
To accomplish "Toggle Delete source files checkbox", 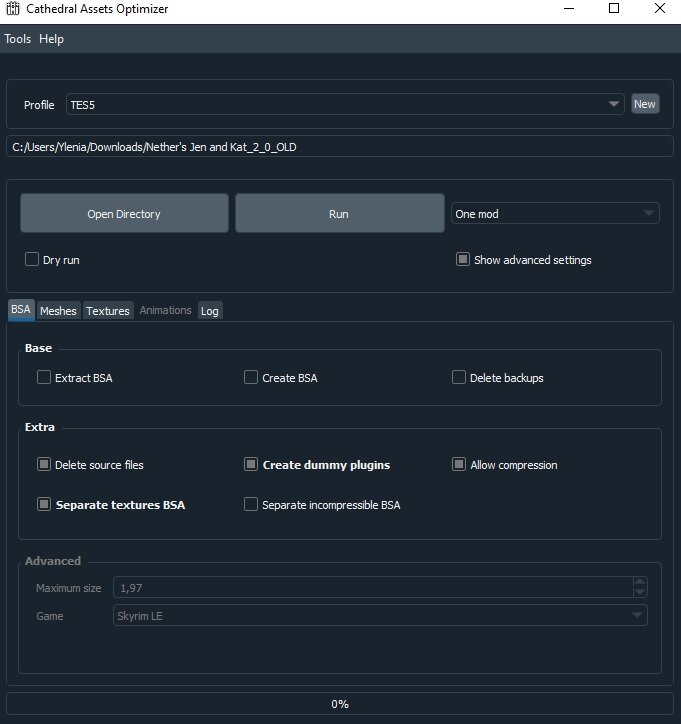I will [44, 464].
